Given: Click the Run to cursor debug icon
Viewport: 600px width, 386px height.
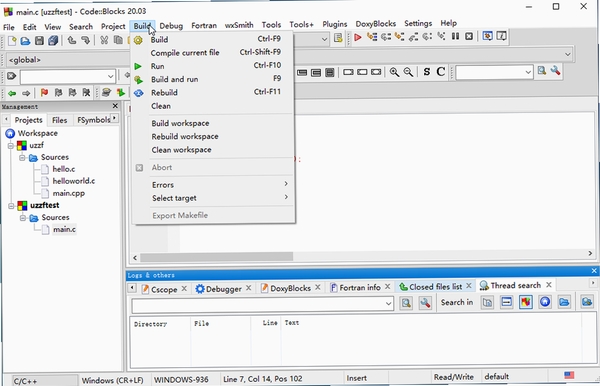Looking at the screenshot, I should (372, 37).
